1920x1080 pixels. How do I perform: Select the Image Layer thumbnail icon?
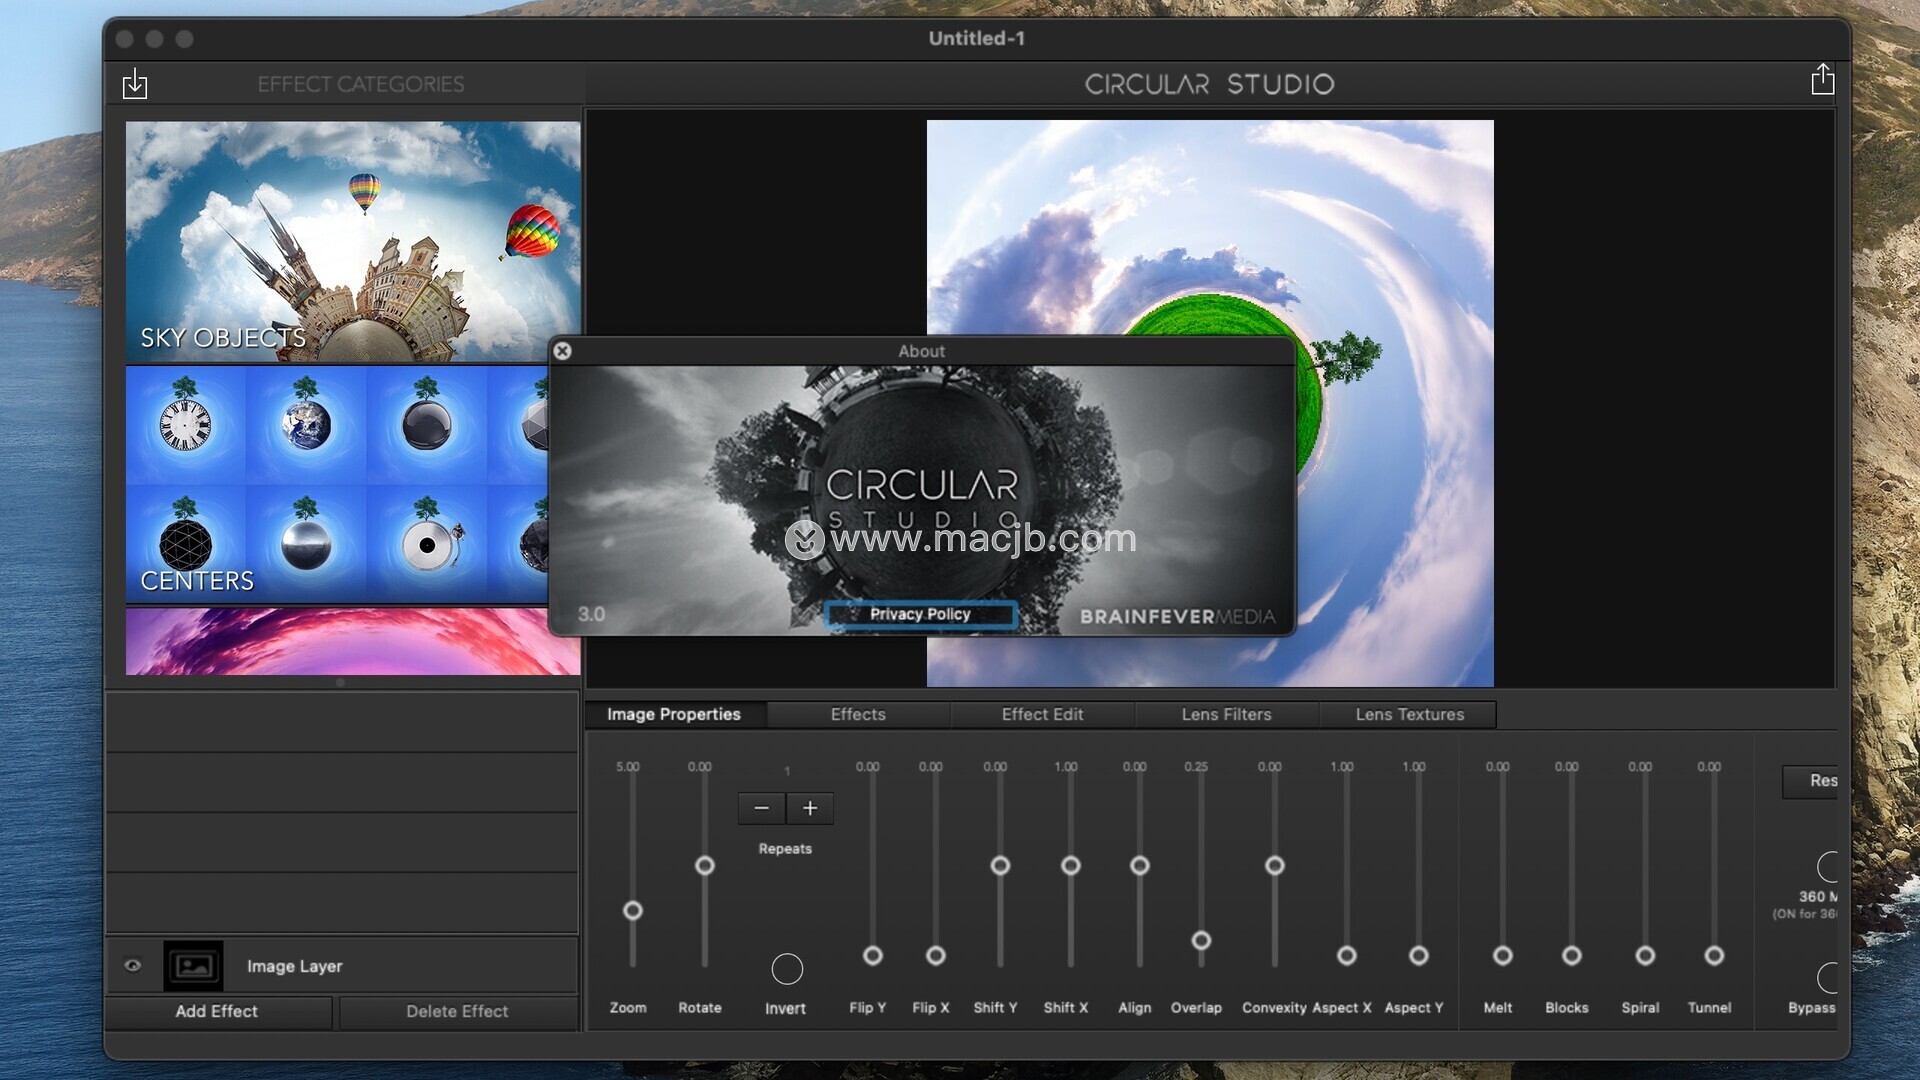193,966
